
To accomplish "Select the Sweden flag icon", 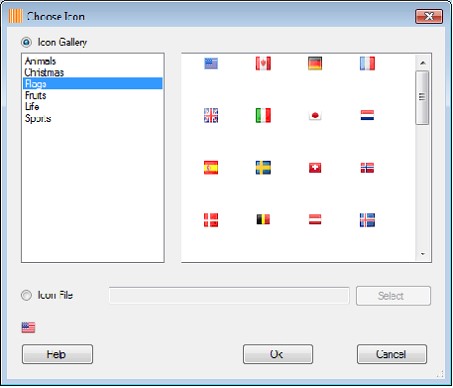I will tap(263, 168).
